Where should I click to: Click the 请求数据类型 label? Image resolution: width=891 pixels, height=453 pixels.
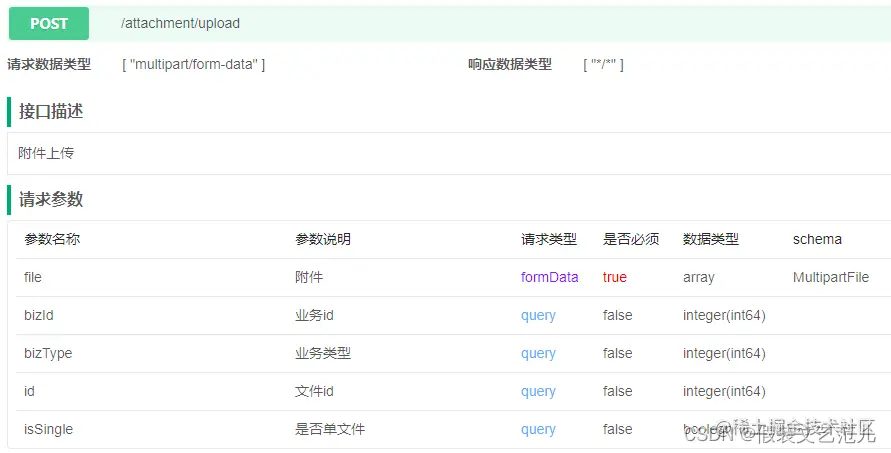49,64
